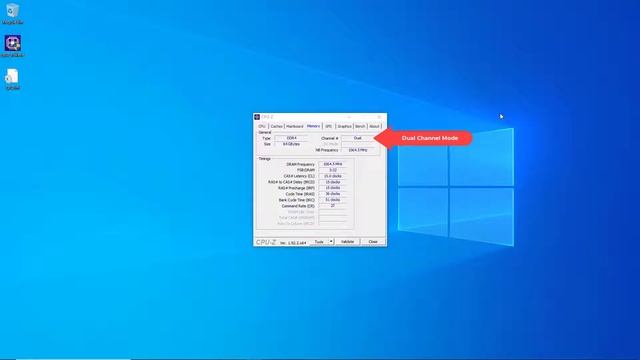This screenshot has width=640, height=360.
Task: Click the CPU-Z version text
Action: (x=293, y=243)
